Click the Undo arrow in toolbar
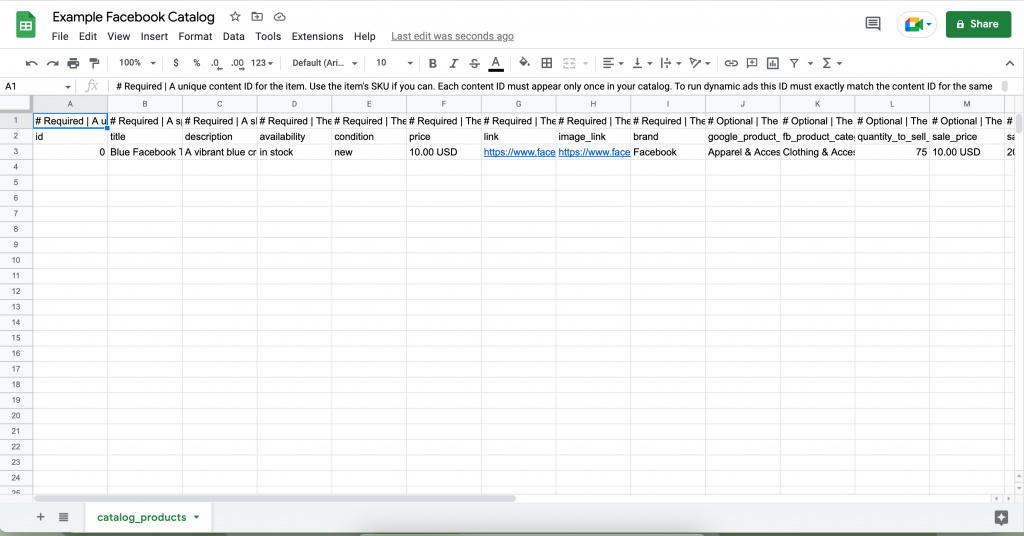Screen dimensions: 1024x536 [x=31, y=63]
